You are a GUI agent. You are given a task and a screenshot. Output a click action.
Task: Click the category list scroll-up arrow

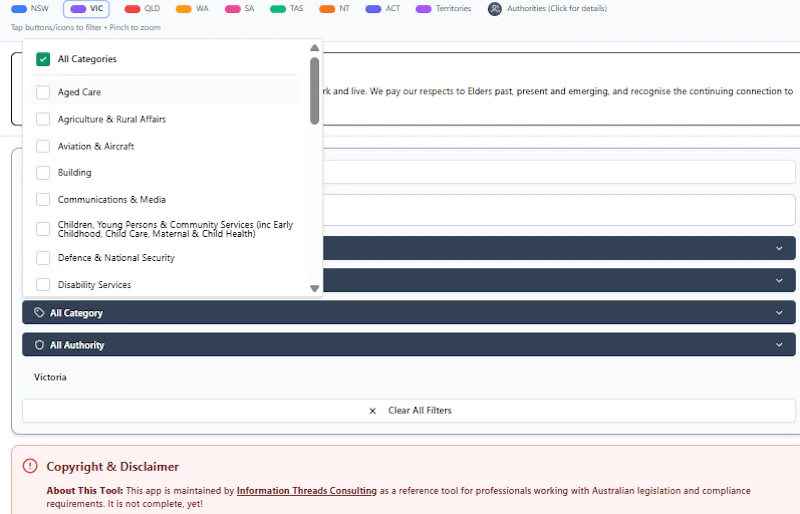[314, 47]
